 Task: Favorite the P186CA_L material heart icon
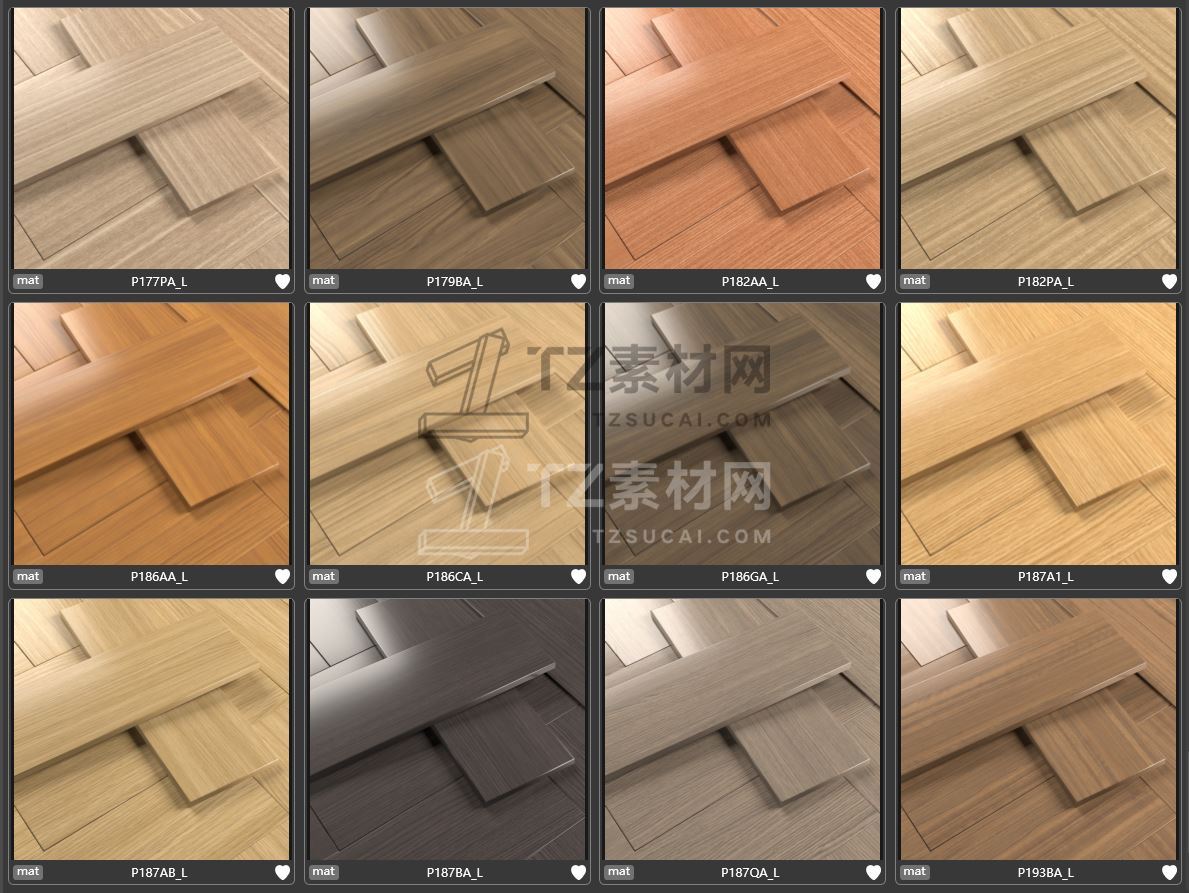tap(578, 577)
